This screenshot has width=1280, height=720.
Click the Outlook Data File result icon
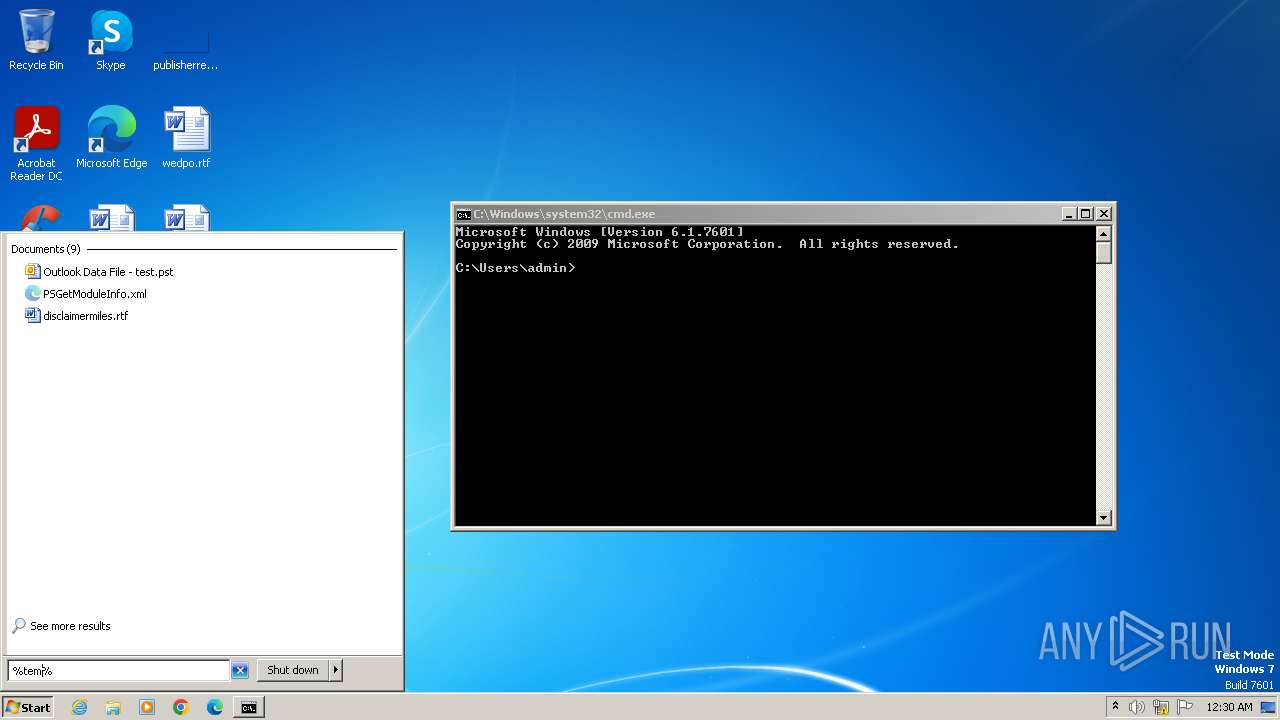32,272
